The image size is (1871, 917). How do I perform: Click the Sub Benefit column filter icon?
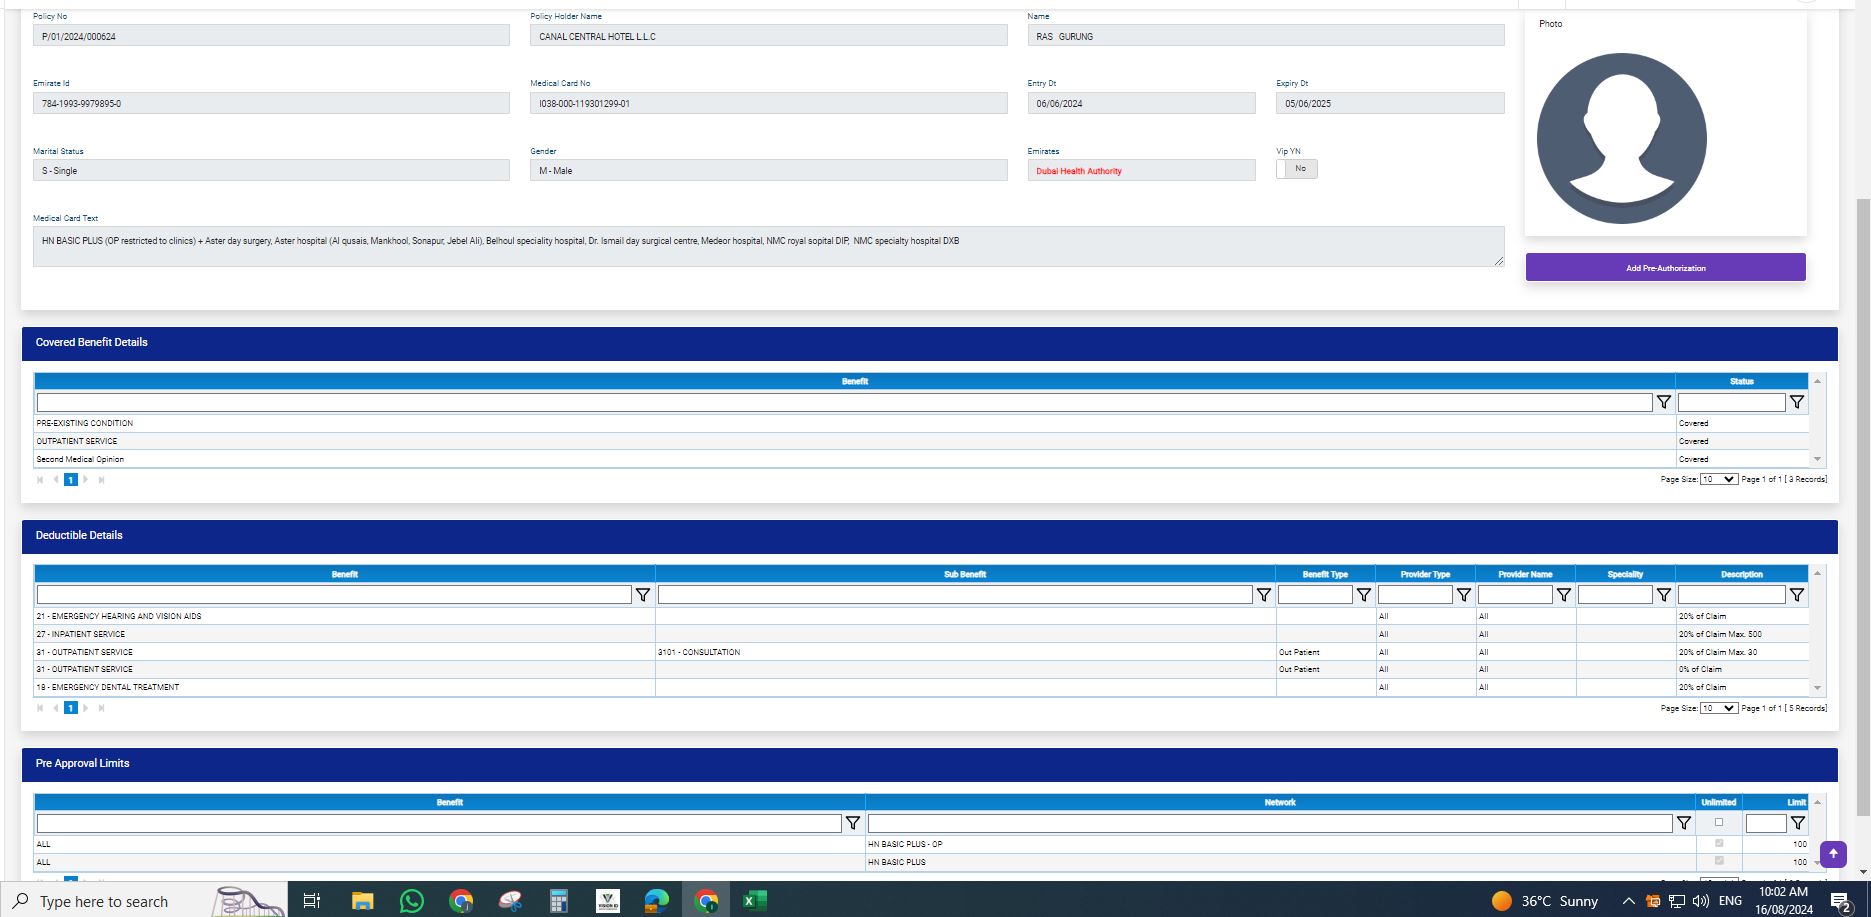[x=1263, y=595]
